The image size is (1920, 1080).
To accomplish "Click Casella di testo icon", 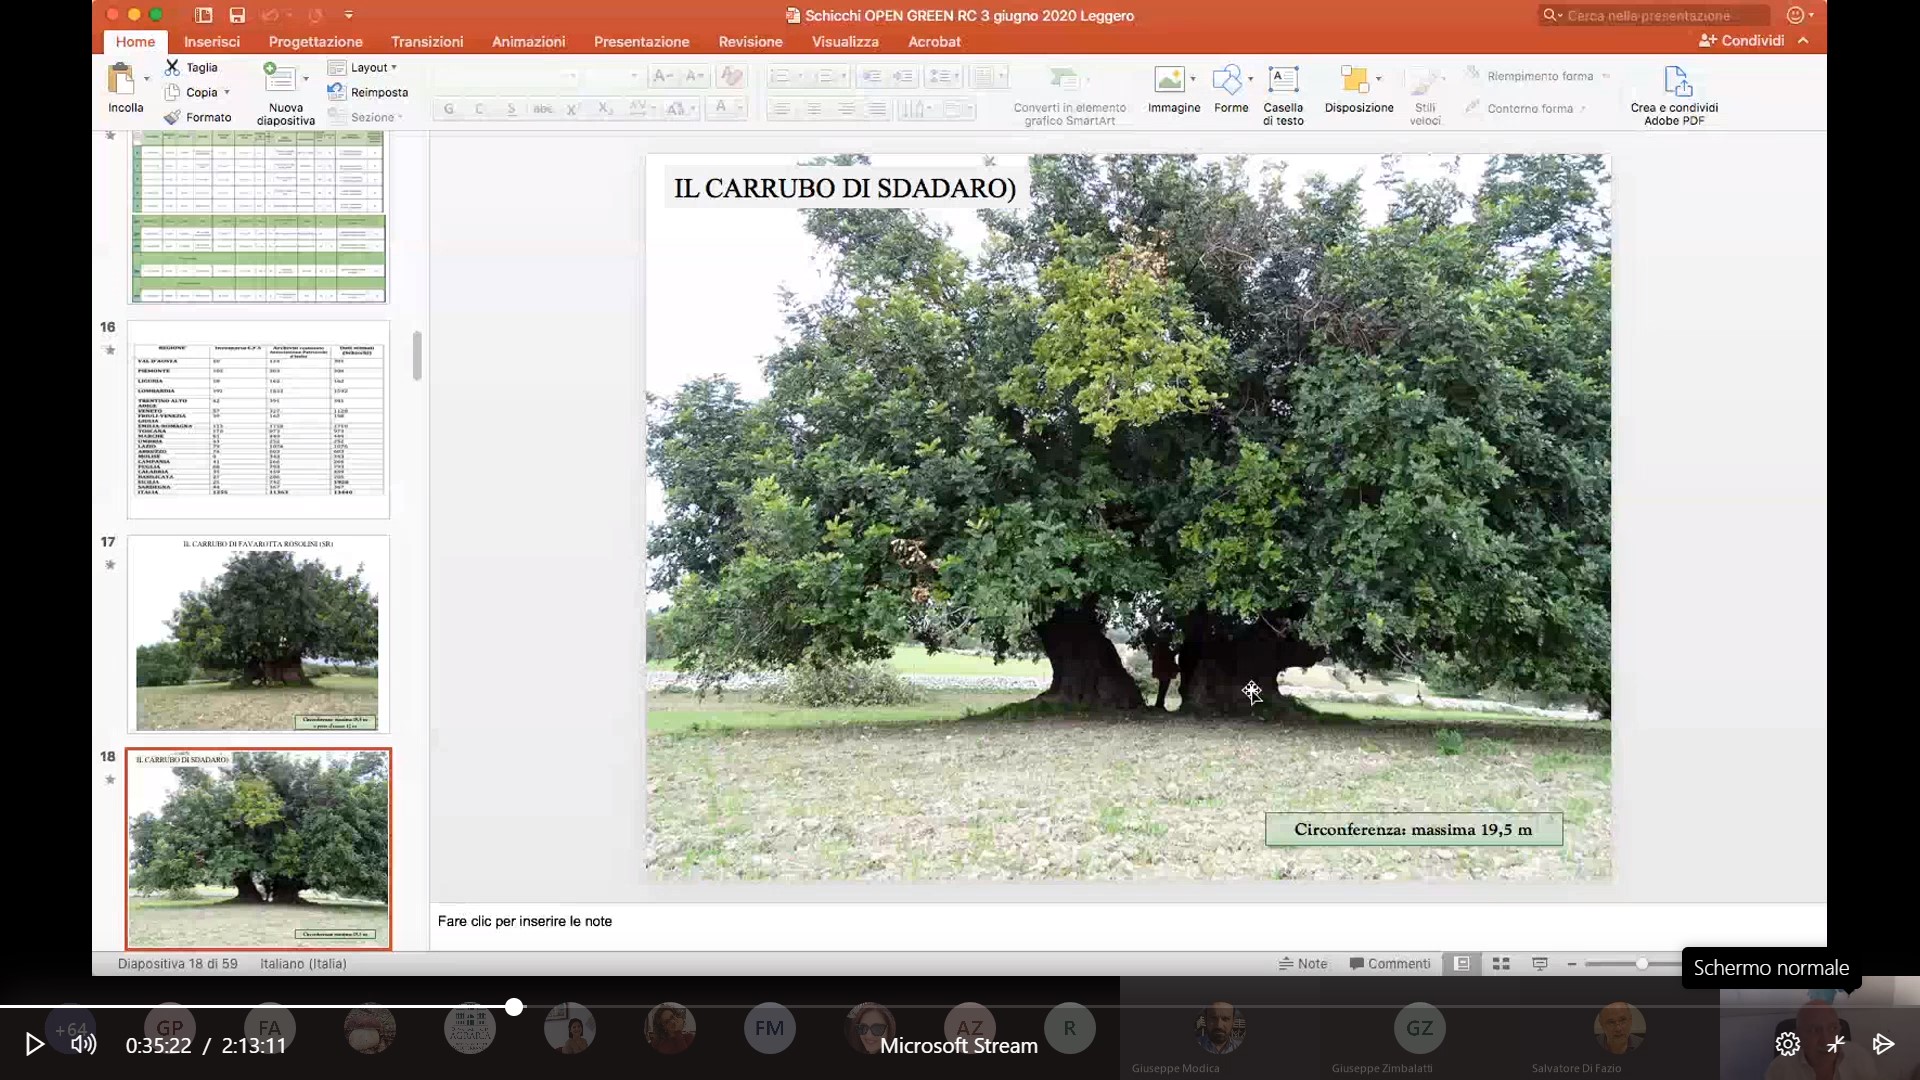I will coord(1283,80).
